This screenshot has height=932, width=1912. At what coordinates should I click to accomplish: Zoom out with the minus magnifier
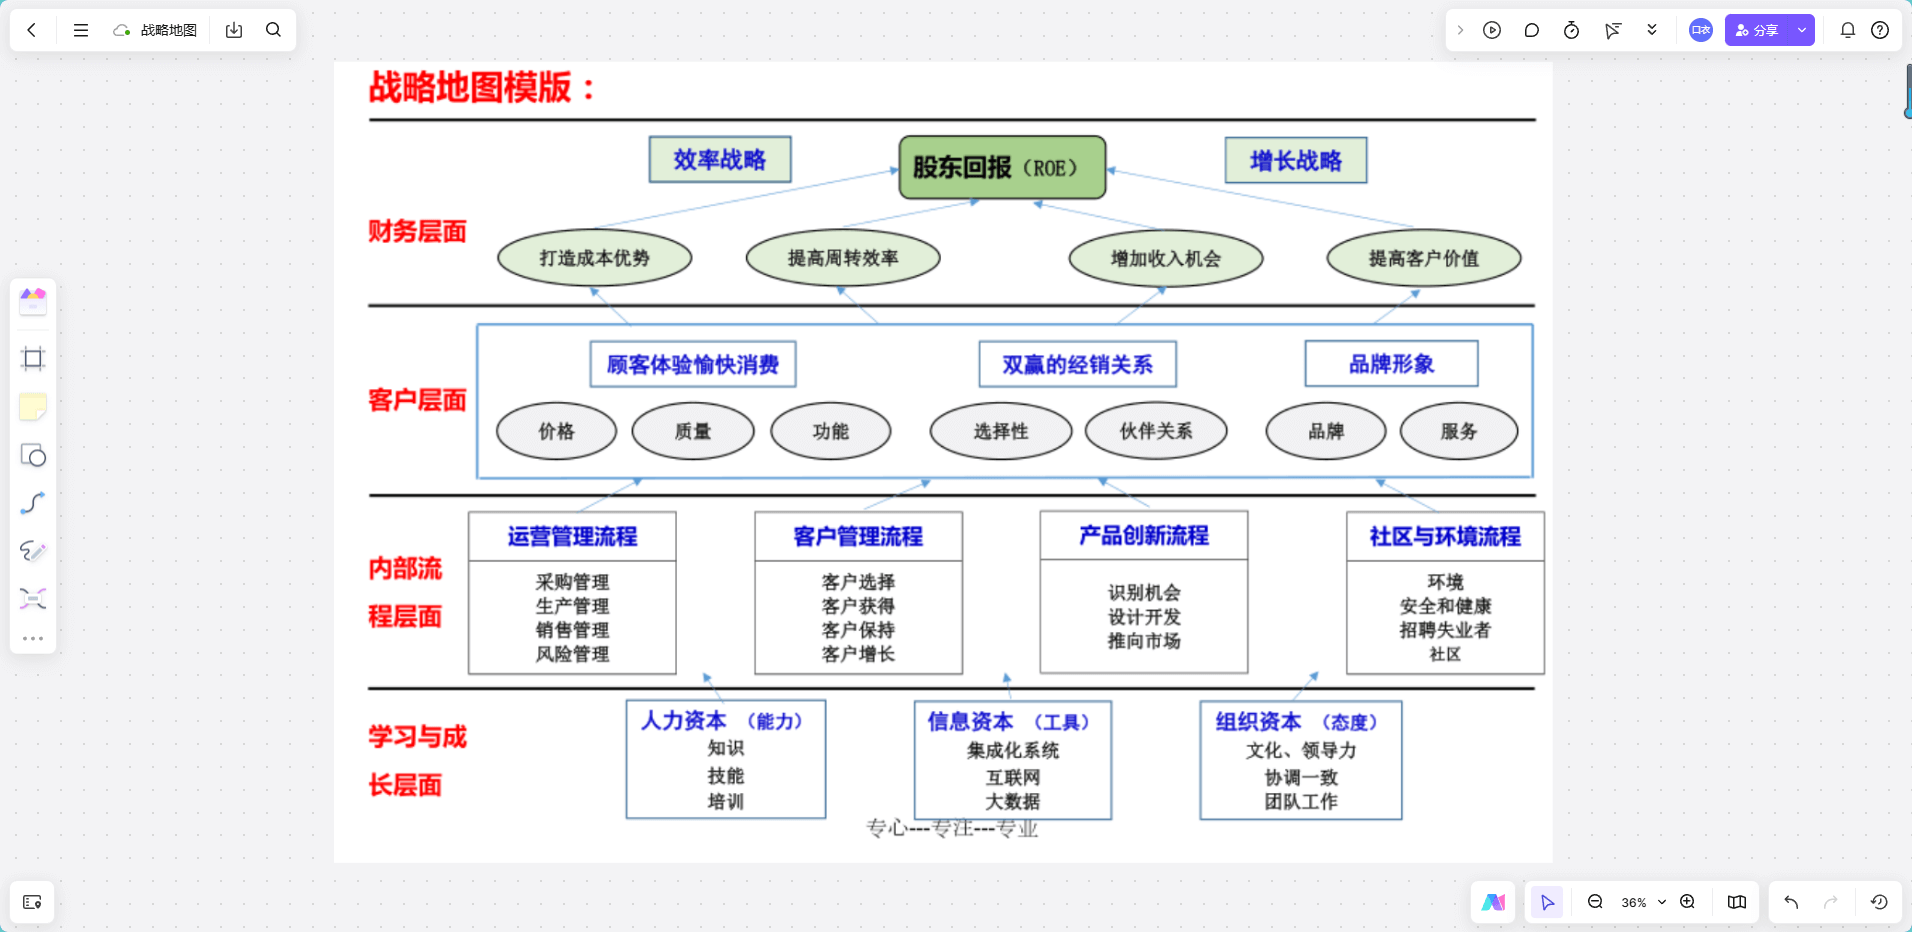tap(1595, 902)
